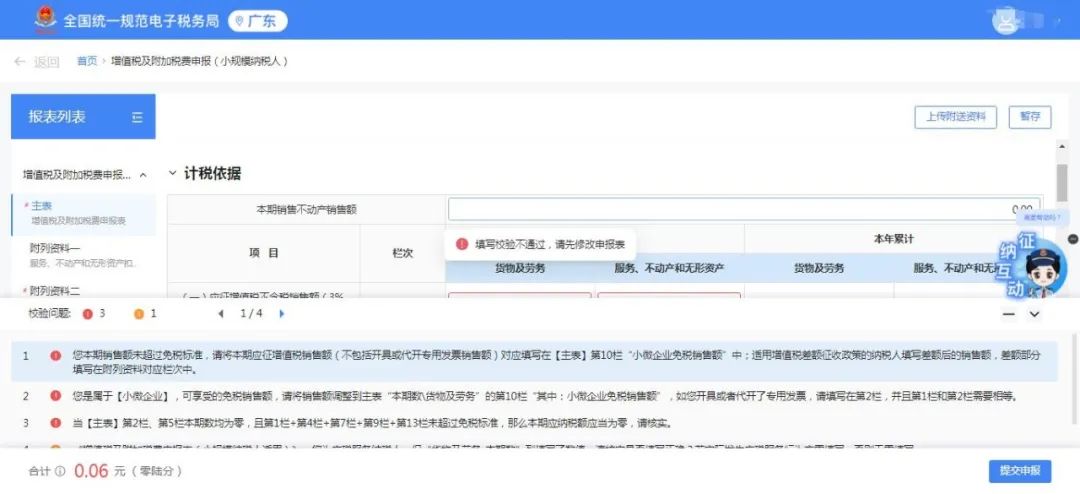Collapse the 计税依据 section
The height and width of the screenshot is (494, 1080).
pyautogui.click(x=173, y=174)
